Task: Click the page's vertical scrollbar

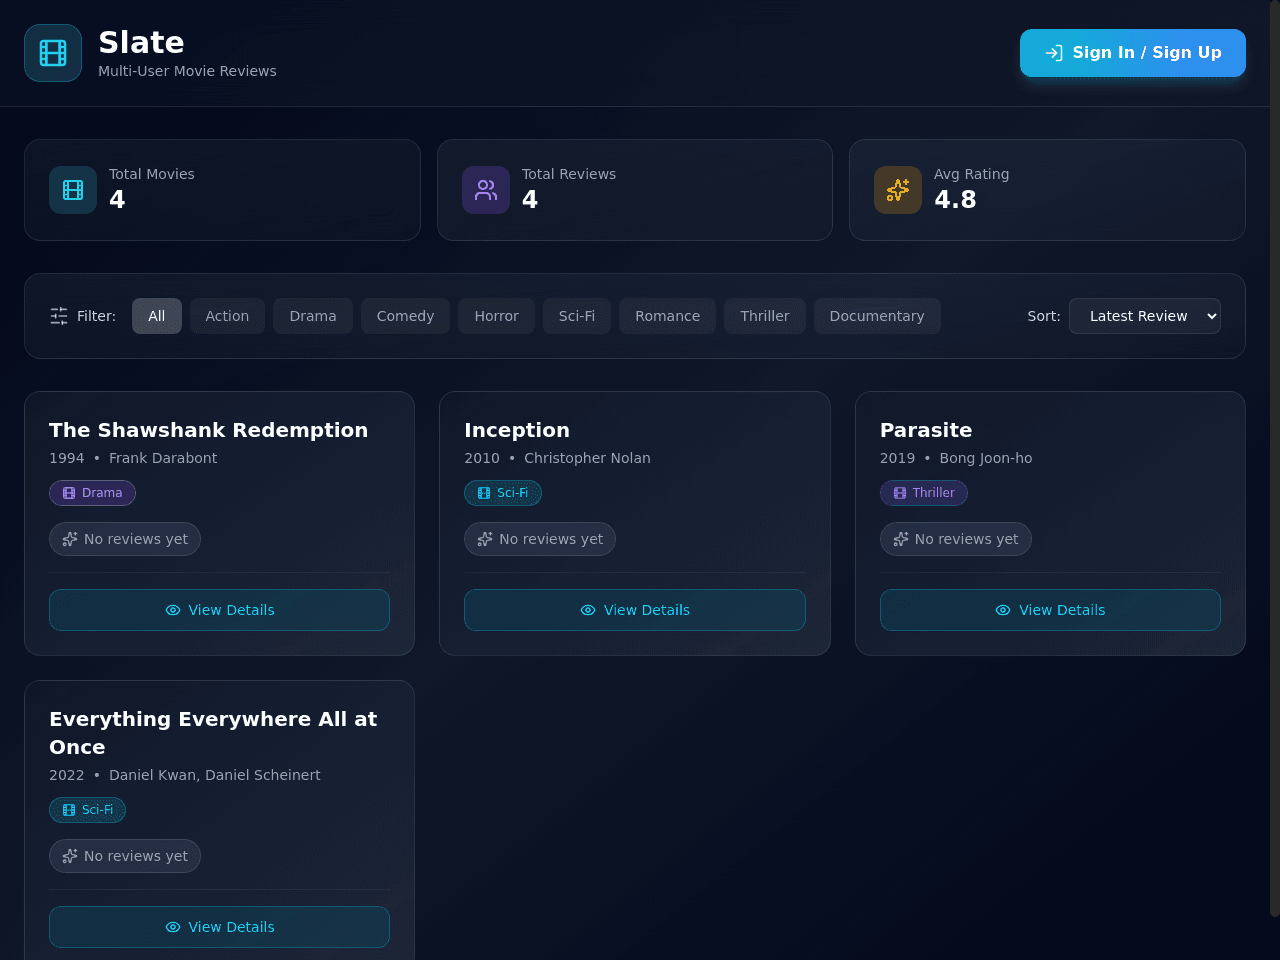Action: pyautogui.click(x=1274, y=458)
